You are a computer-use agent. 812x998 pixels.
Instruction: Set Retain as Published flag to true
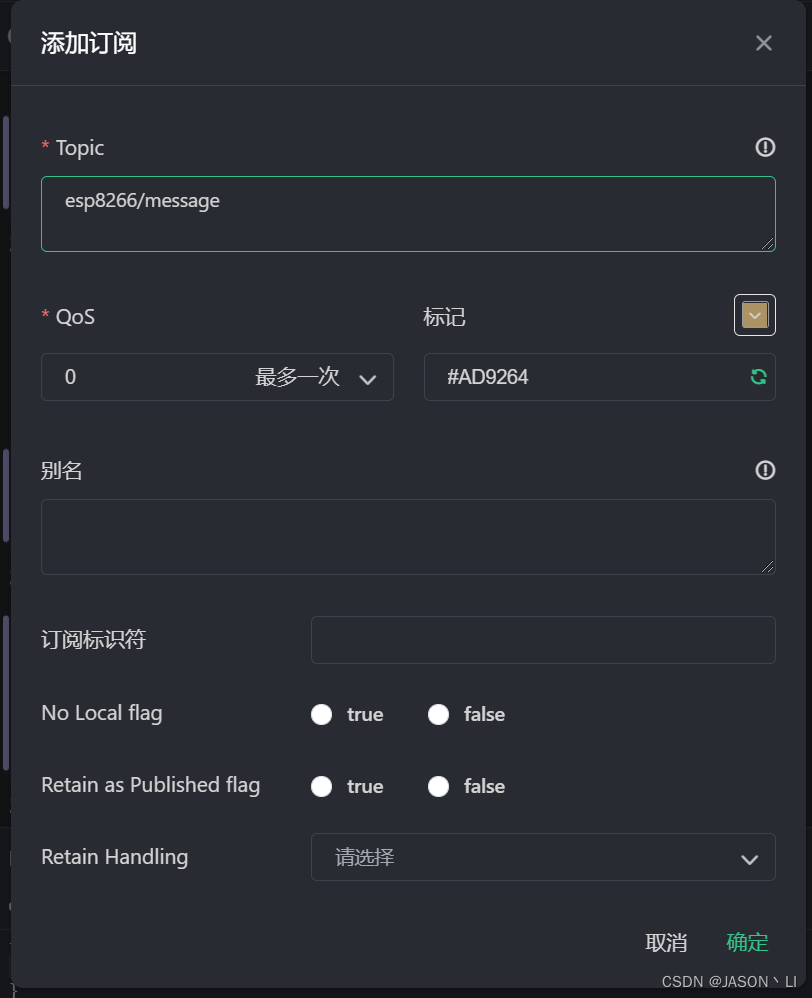click(x=322, y=786)
